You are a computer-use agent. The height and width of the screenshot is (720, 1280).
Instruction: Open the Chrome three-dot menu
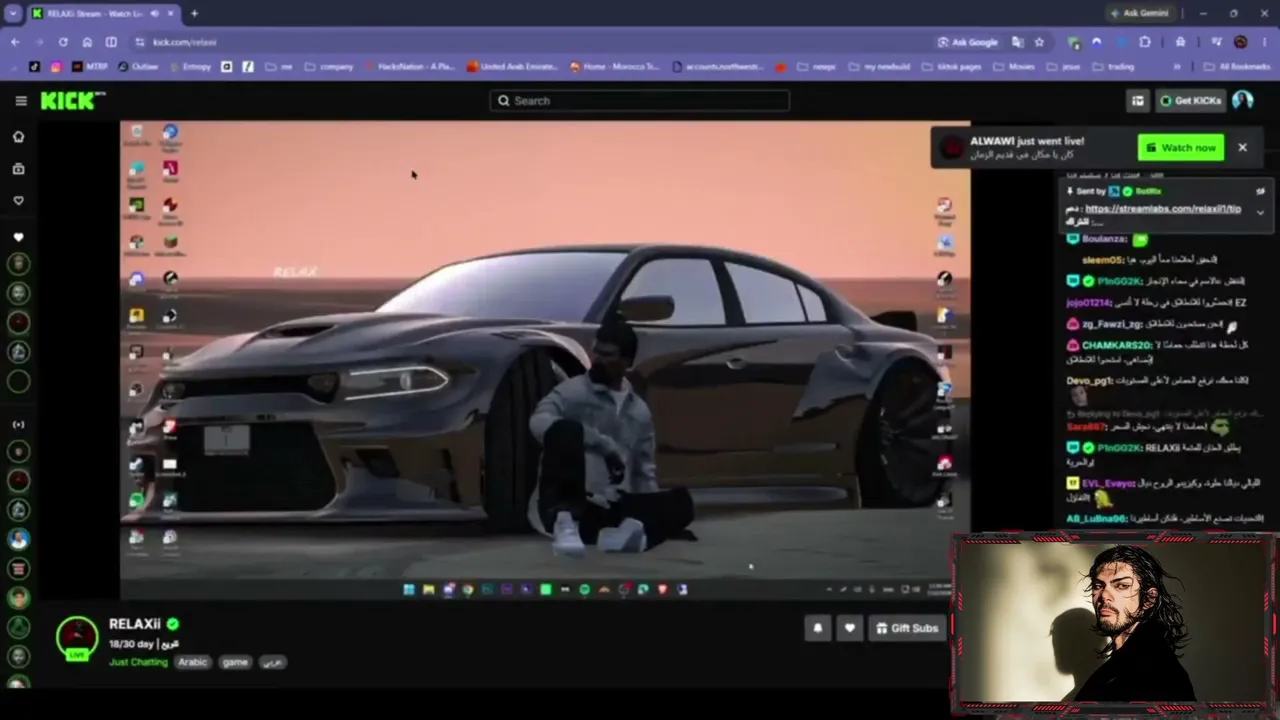tap(1264, 42)
